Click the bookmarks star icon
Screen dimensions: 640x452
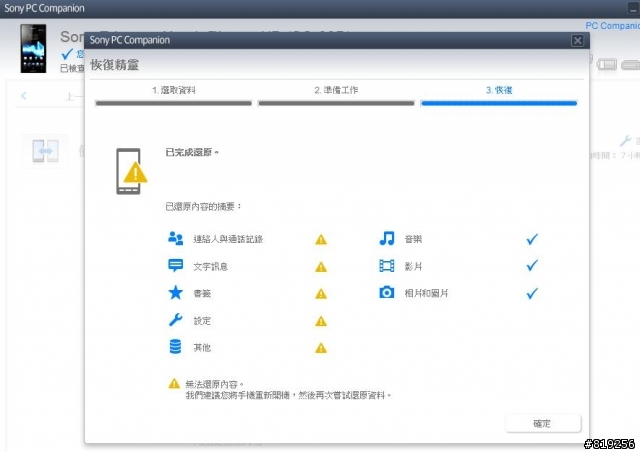(x=176, y=293)
